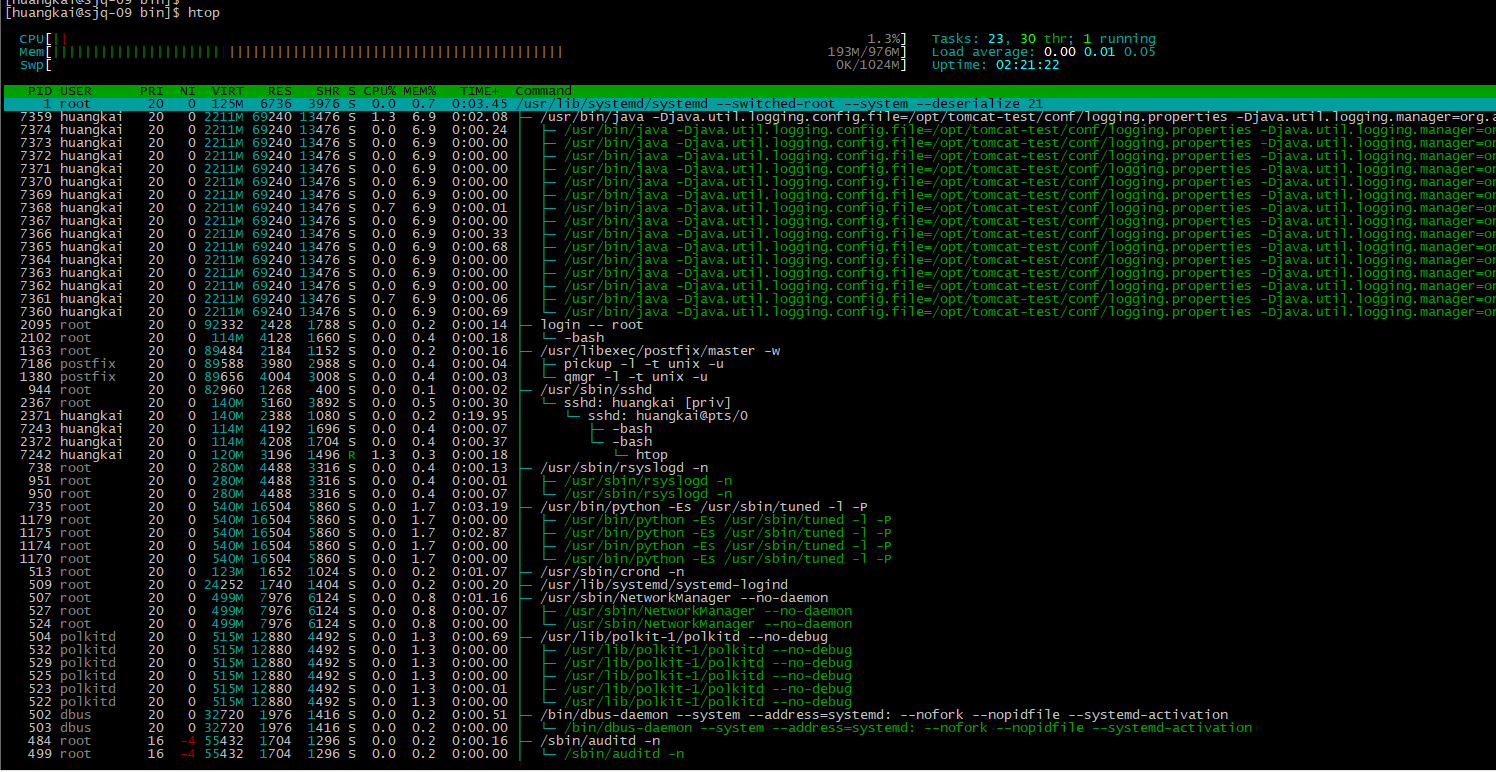This screenshot has height=772, width=1496.
Task: Click the R state flag of htop
Action: point(351,455)
